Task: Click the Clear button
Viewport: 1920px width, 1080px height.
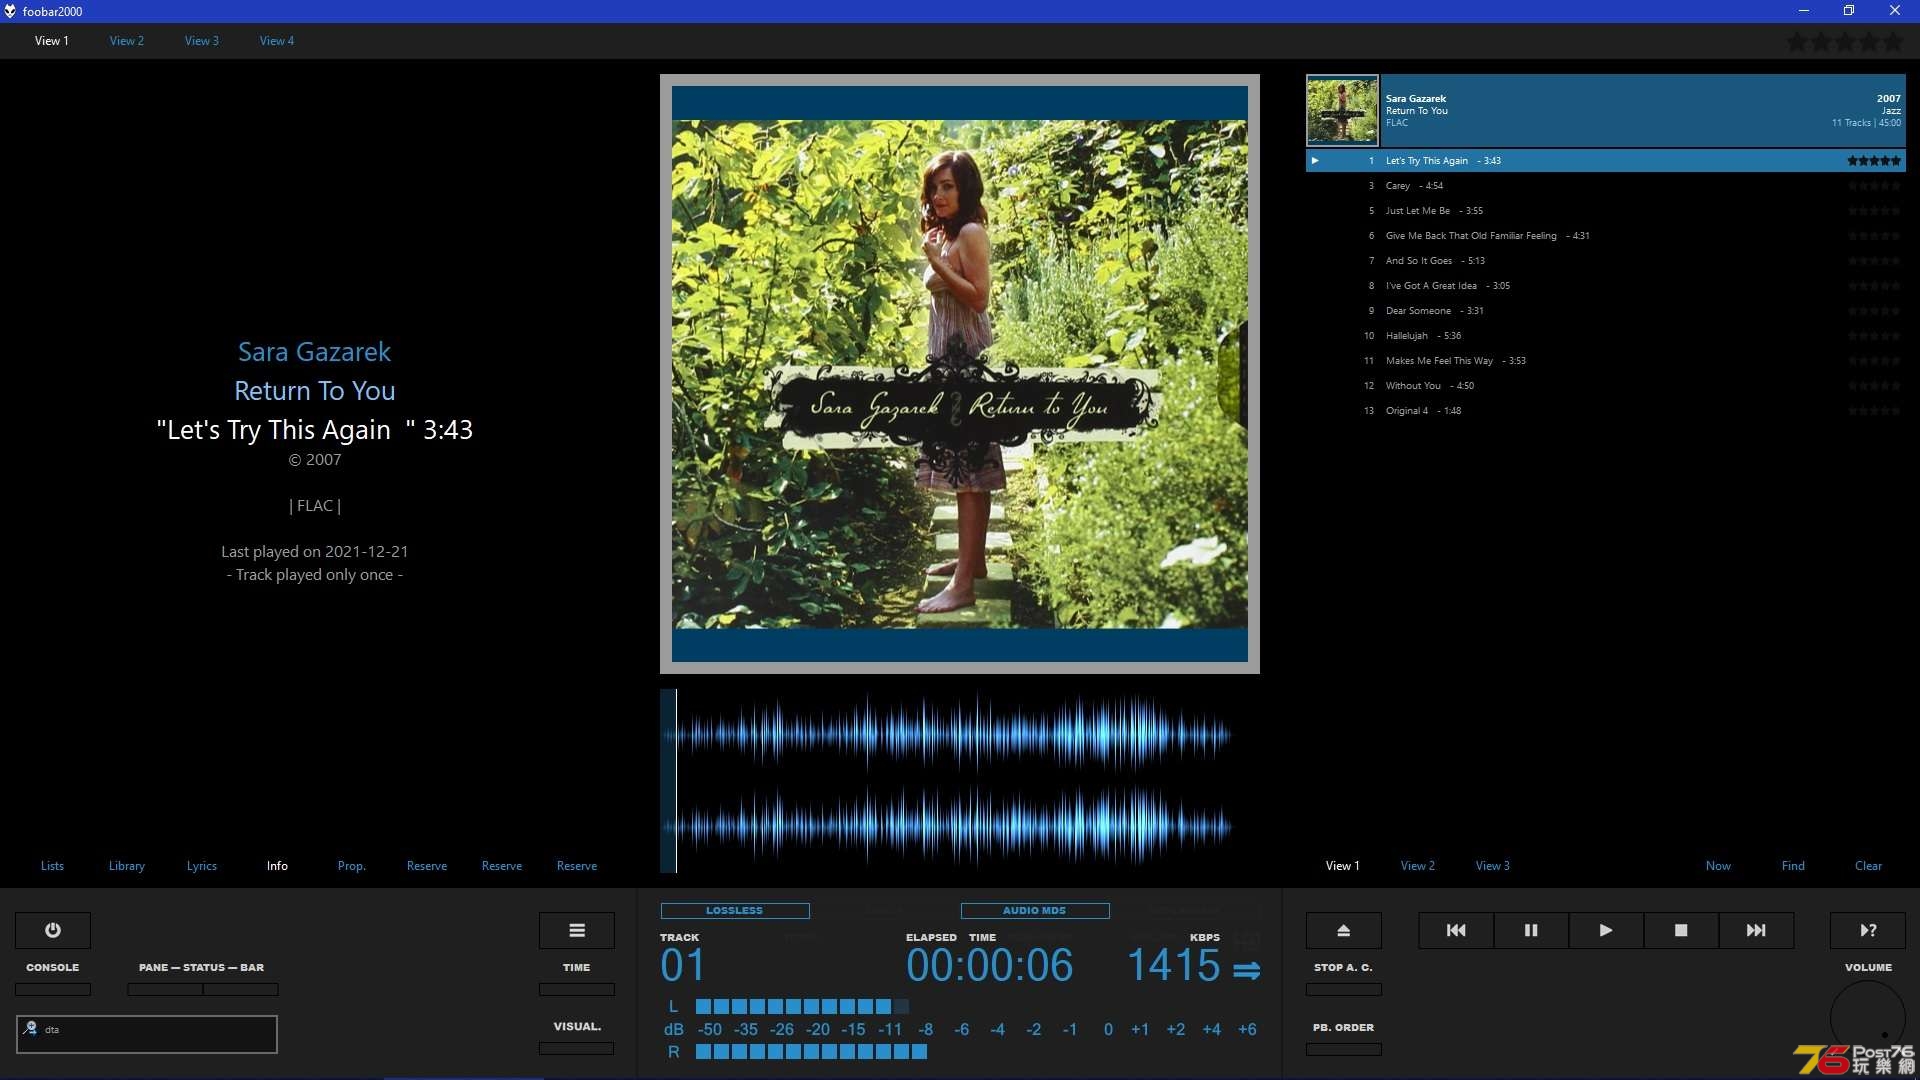Action: (1868, 866)
